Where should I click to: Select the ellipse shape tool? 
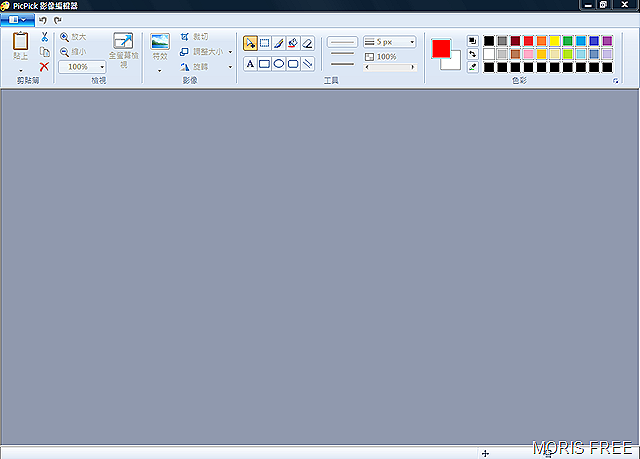(x=279, y=64)
